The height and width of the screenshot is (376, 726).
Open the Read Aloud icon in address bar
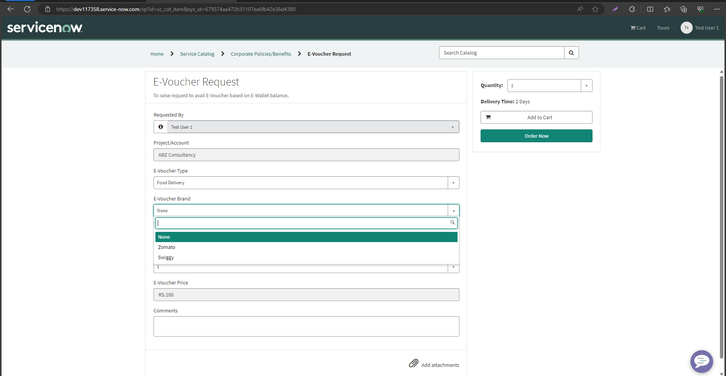pos(580,9)
